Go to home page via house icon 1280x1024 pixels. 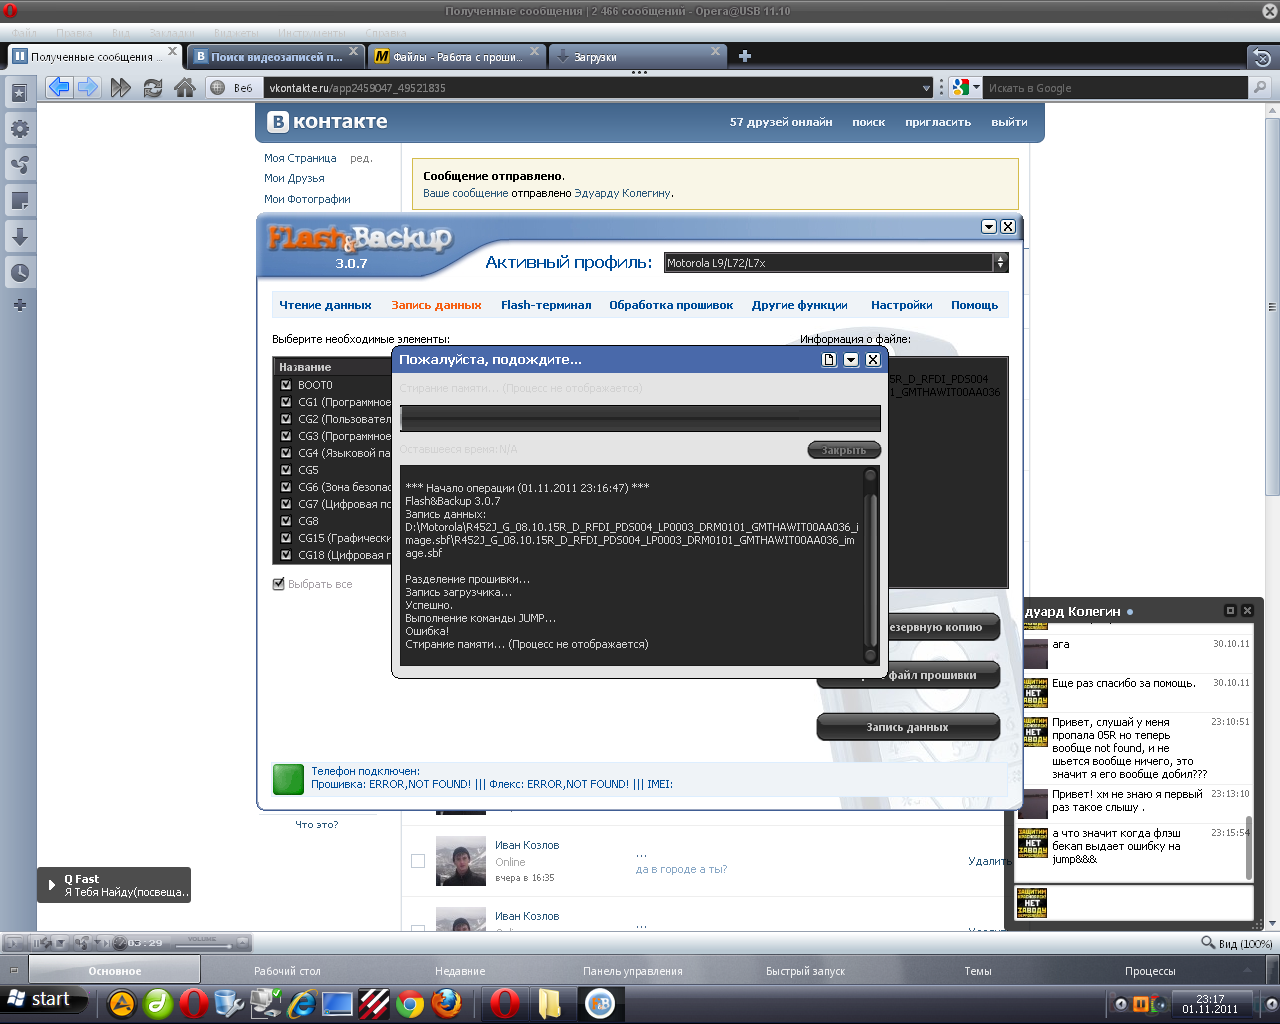click(x=184, y=88)
